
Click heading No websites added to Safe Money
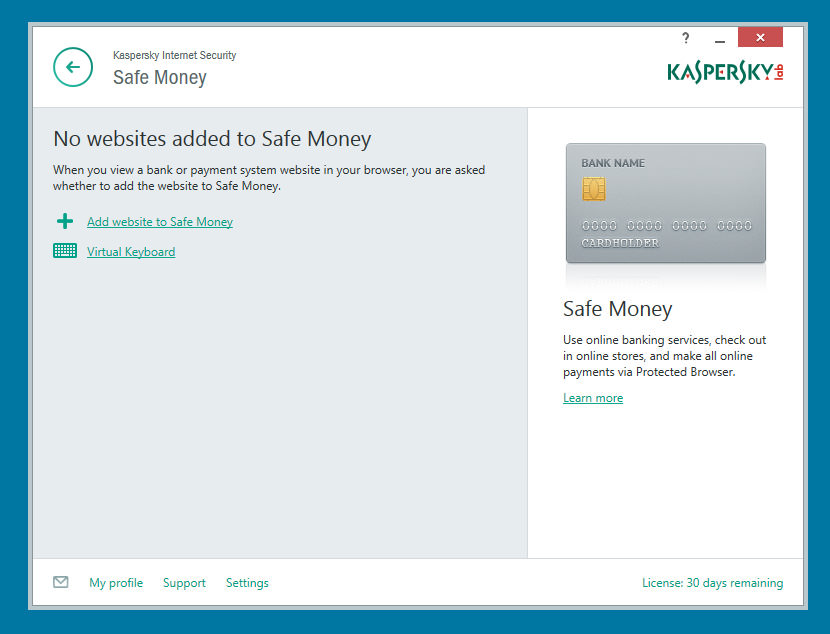pos(212,139)
